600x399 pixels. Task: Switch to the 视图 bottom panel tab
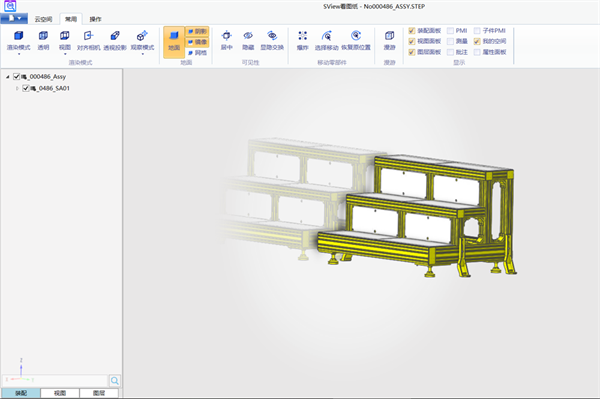(x=60, y=393)
